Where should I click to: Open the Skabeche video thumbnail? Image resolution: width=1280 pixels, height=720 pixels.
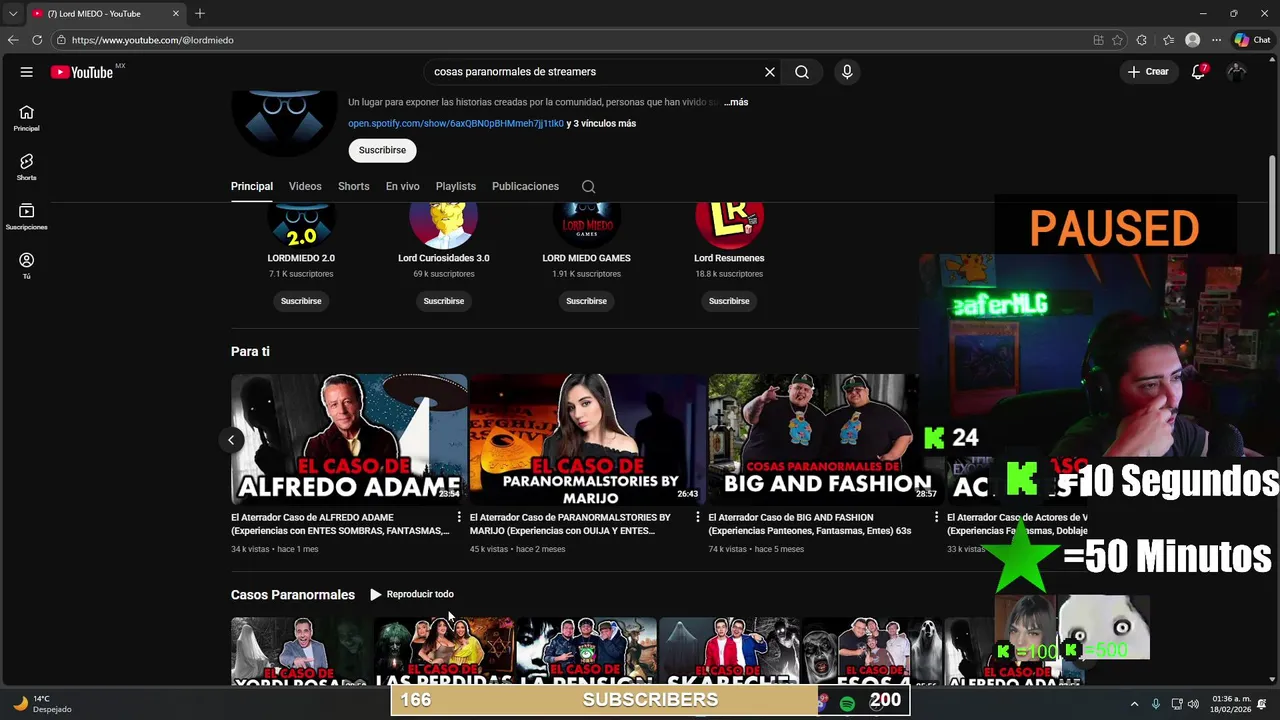coord(728,652)
